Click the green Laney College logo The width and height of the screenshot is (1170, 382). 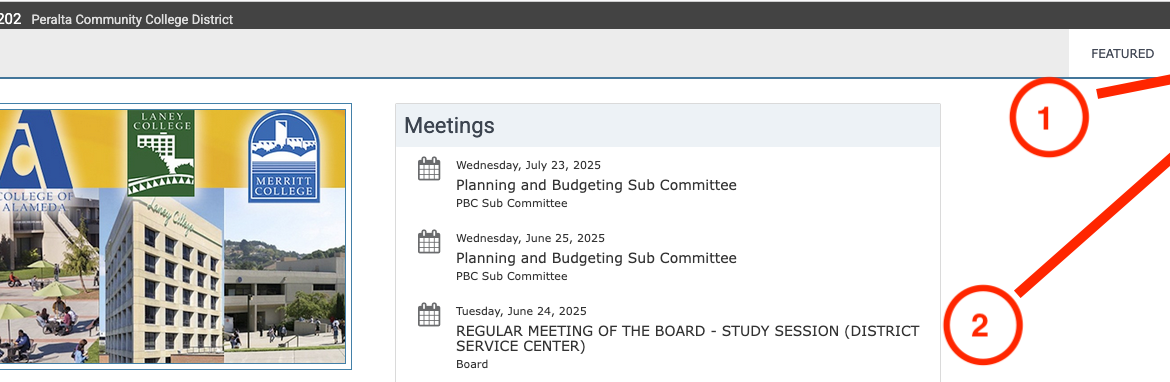pos(160,153)
